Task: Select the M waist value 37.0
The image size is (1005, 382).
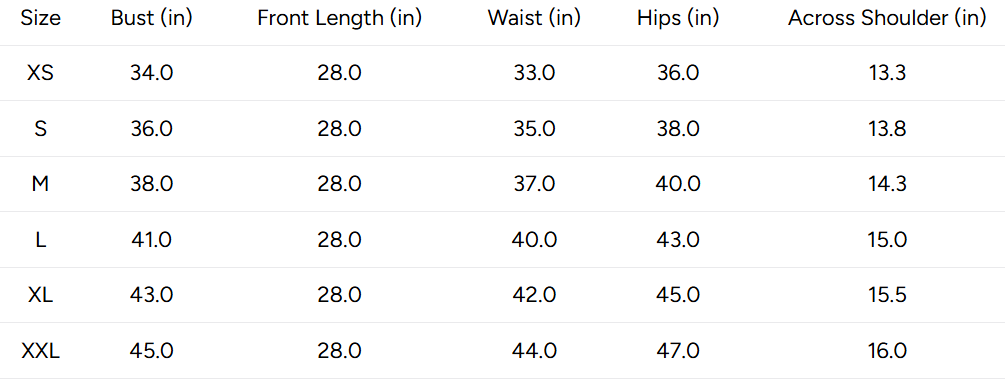Action: 534,185
